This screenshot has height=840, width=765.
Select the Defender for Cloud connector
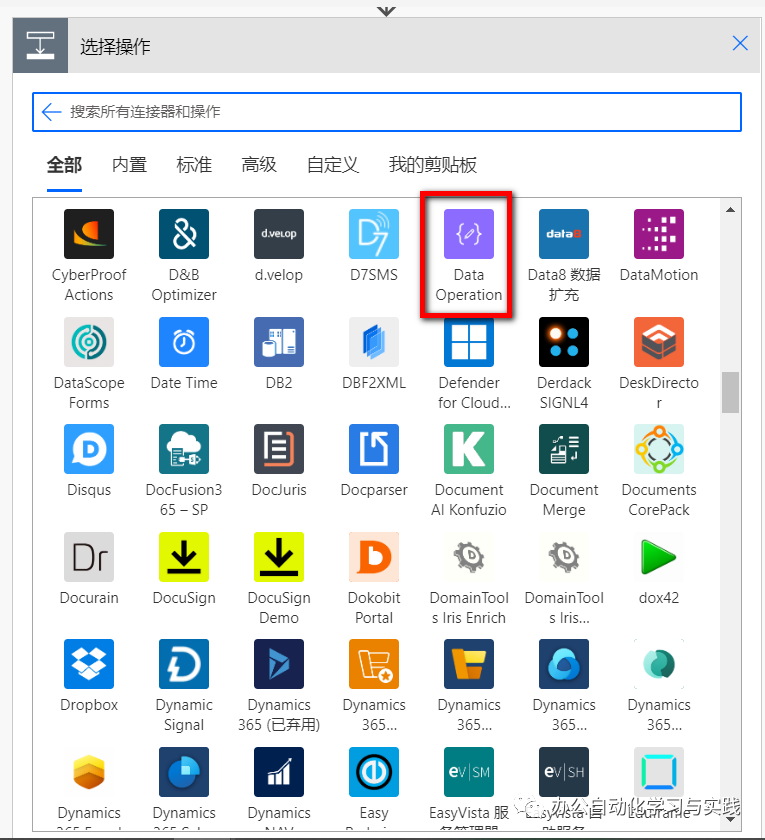click(x=469, y=342)
